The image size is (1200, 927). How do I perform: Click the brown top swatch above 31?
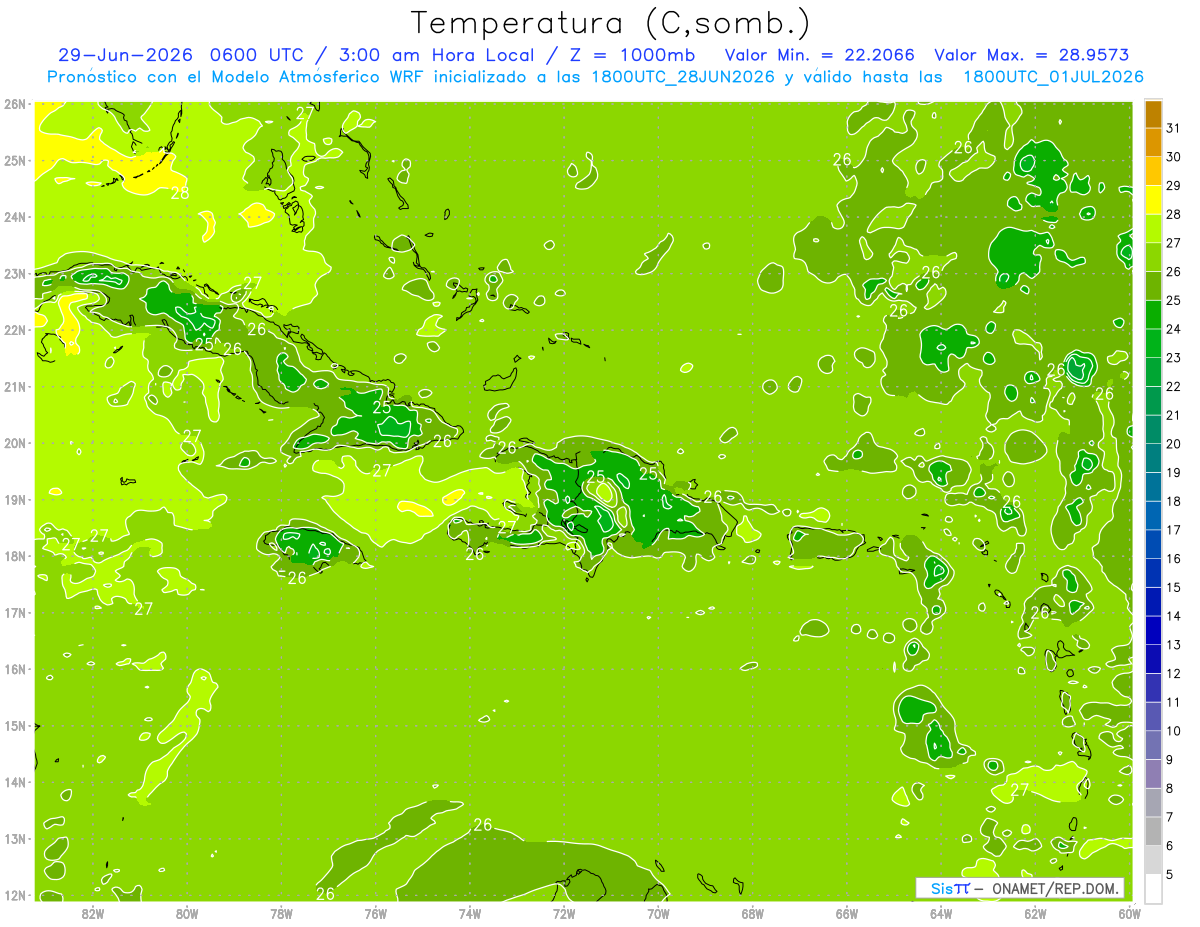(1153, 113)
